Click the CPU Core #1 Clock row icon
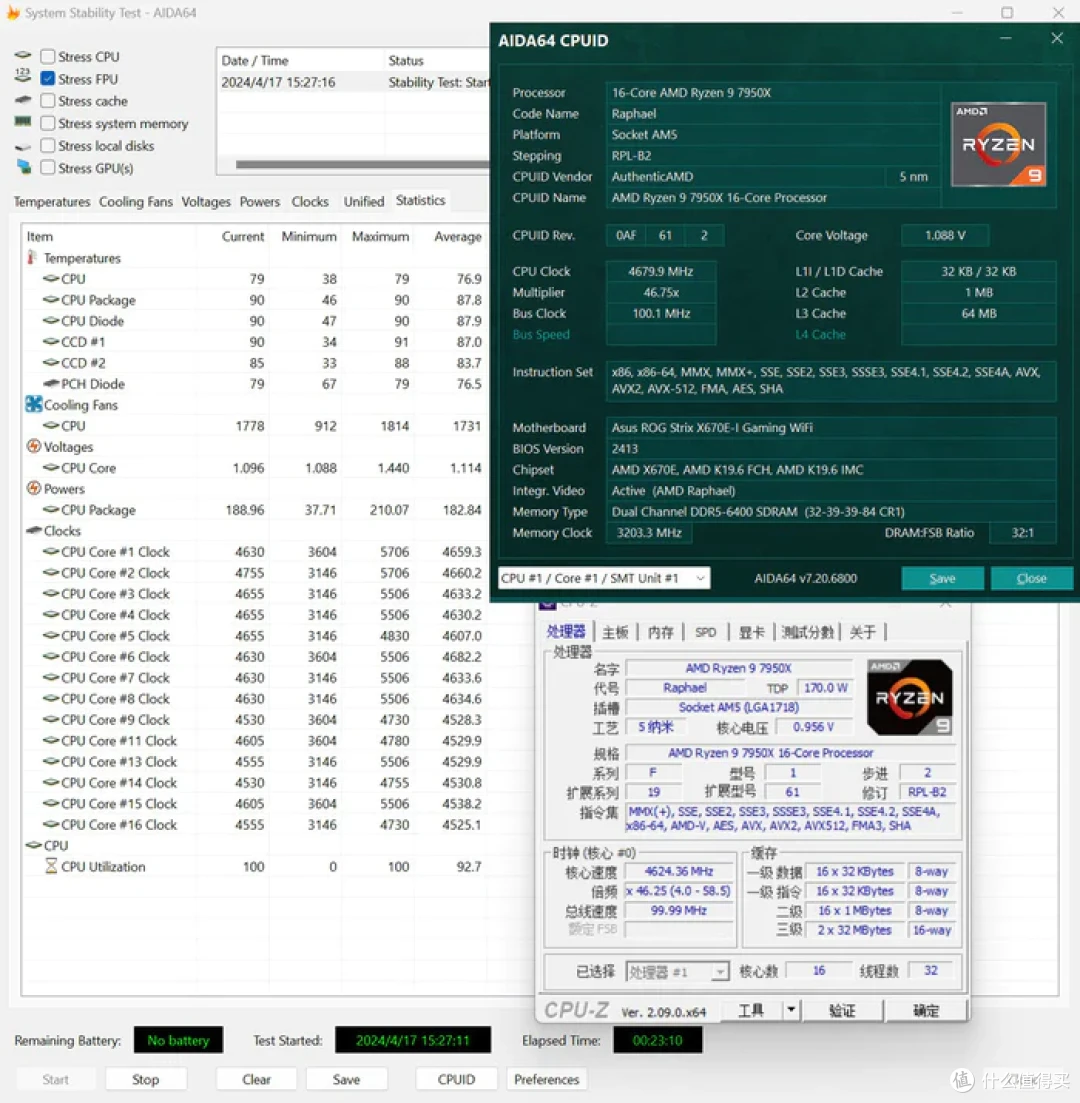Image resolution: width=1080 pixels, height=1103 pixels. point(51,552)
